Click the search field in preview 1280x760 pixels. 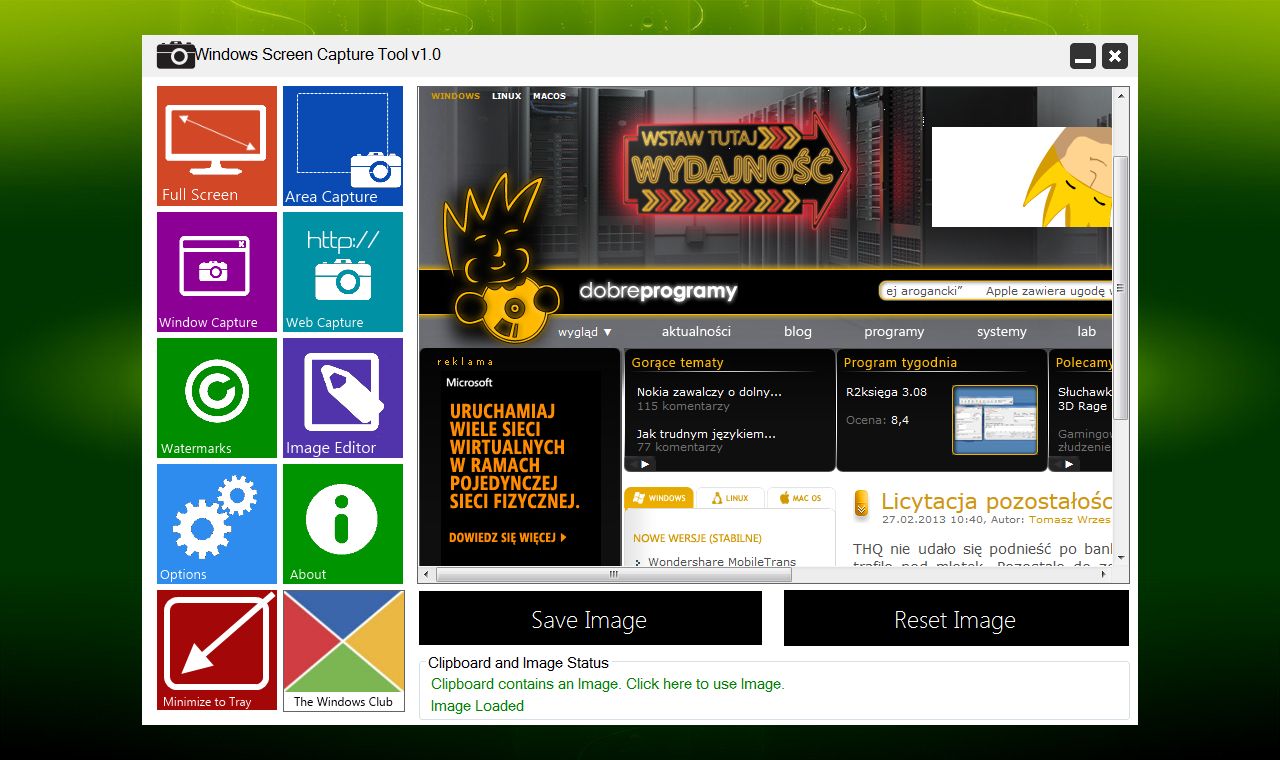(995, 291)
